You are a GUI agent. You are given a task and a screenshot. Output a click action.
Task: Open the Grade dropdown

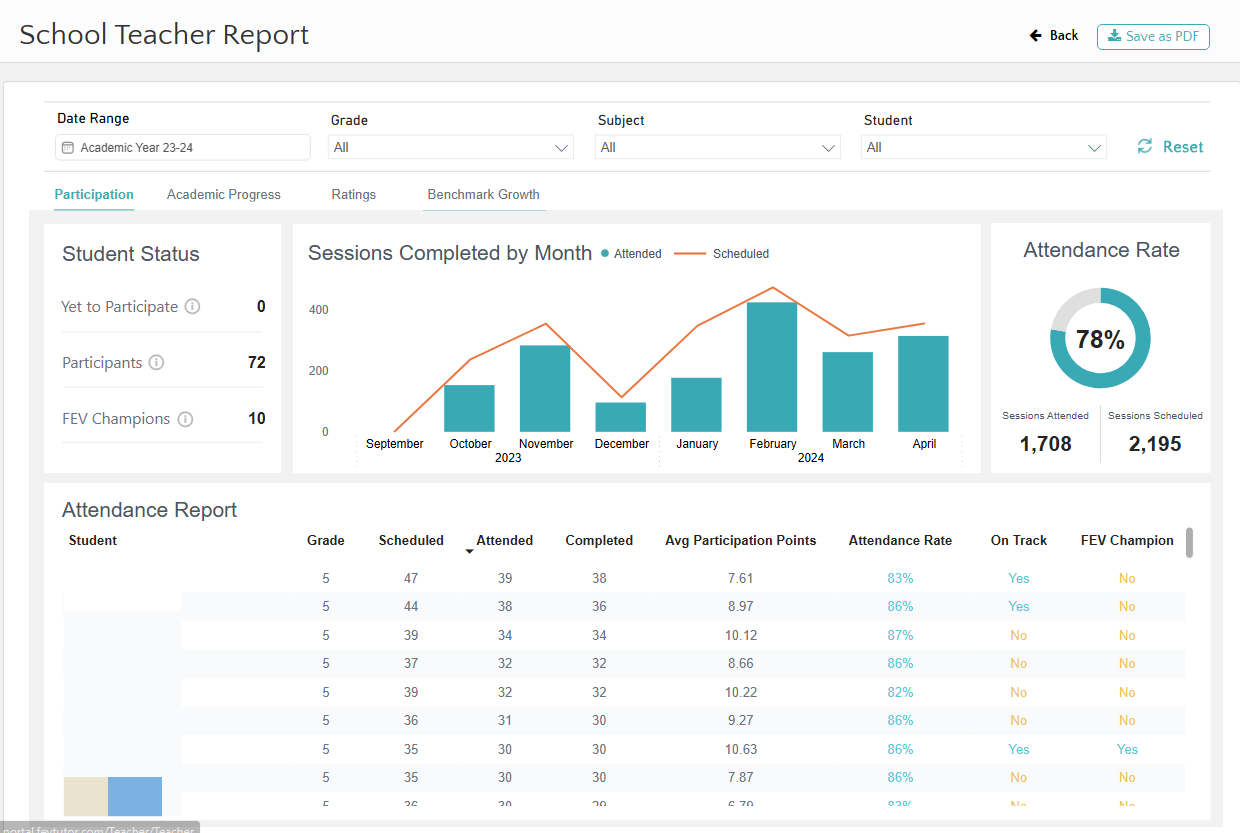coord(451,147)
